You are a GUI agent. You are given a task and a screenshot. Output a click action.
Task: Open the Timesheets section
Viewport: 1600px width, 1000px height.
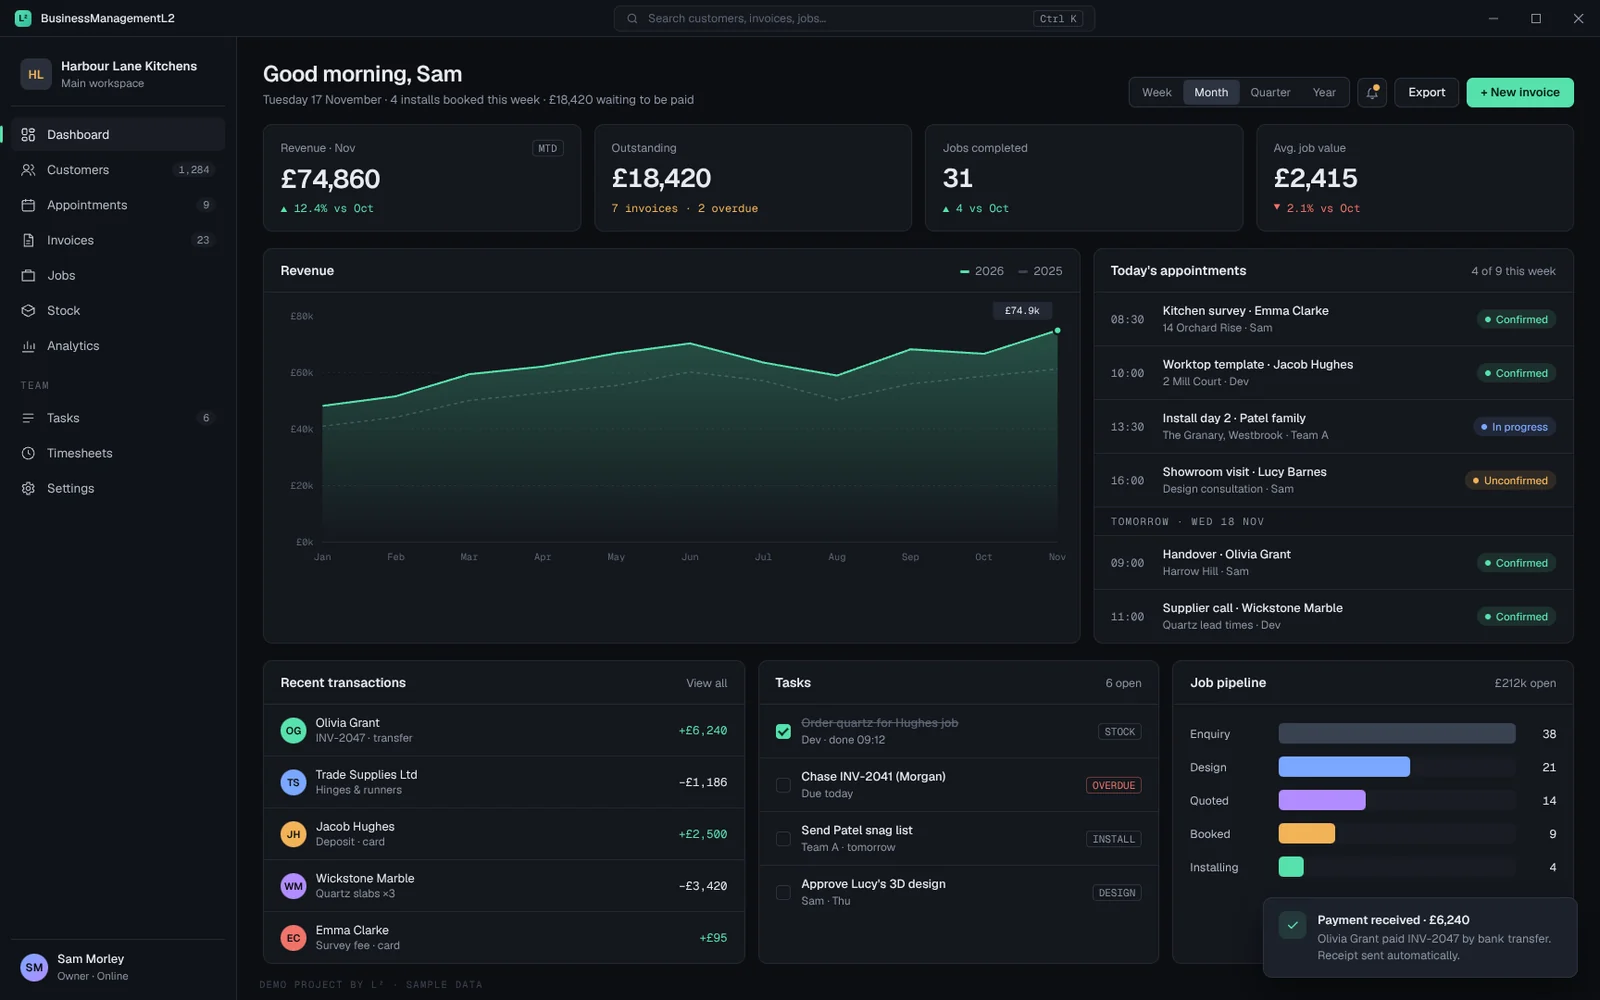pos(118,453)
